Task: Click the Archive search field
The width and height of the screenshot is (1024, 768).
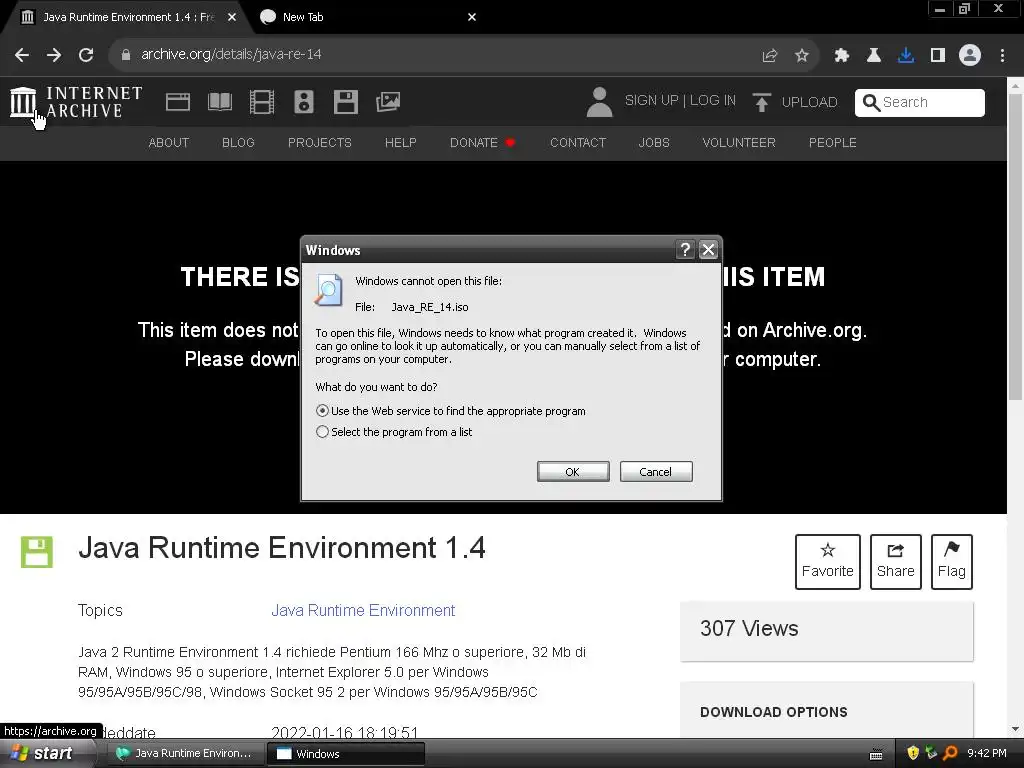Action: coord(920,103)
